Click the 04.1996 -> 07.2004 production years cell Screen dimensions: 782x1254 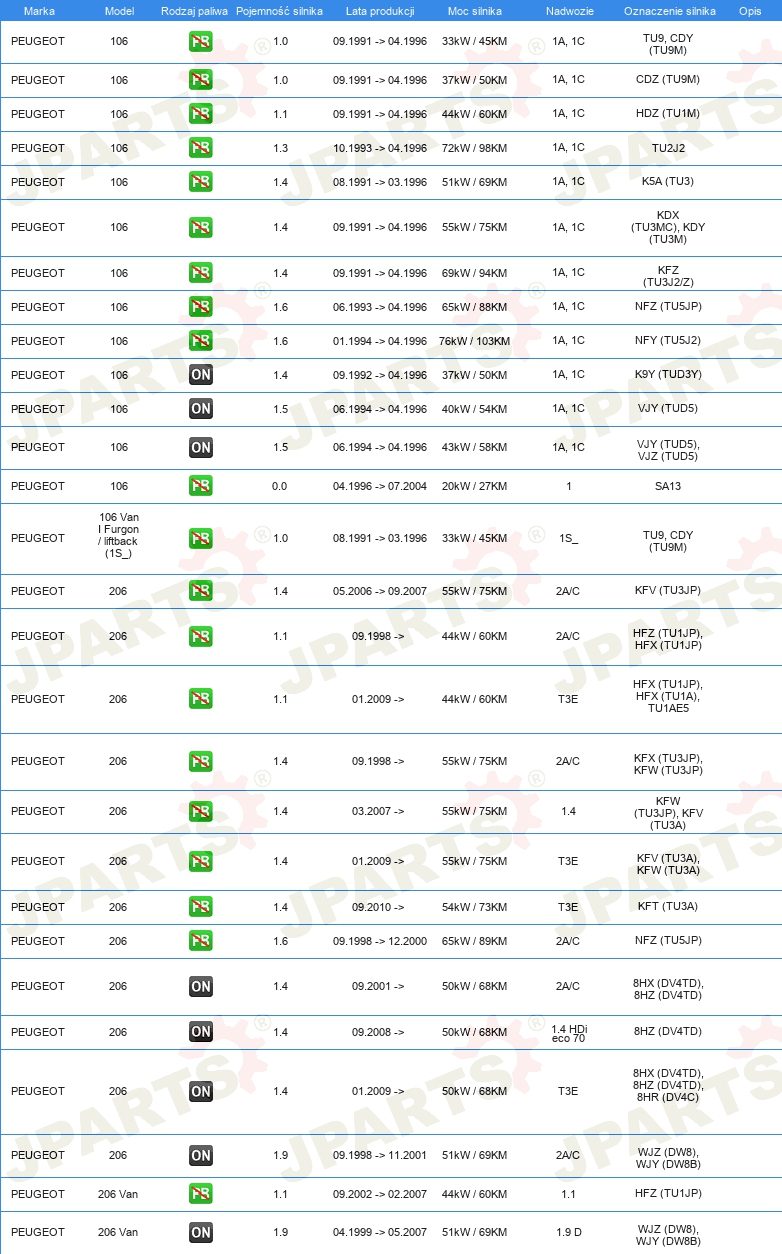pos(380,486)
